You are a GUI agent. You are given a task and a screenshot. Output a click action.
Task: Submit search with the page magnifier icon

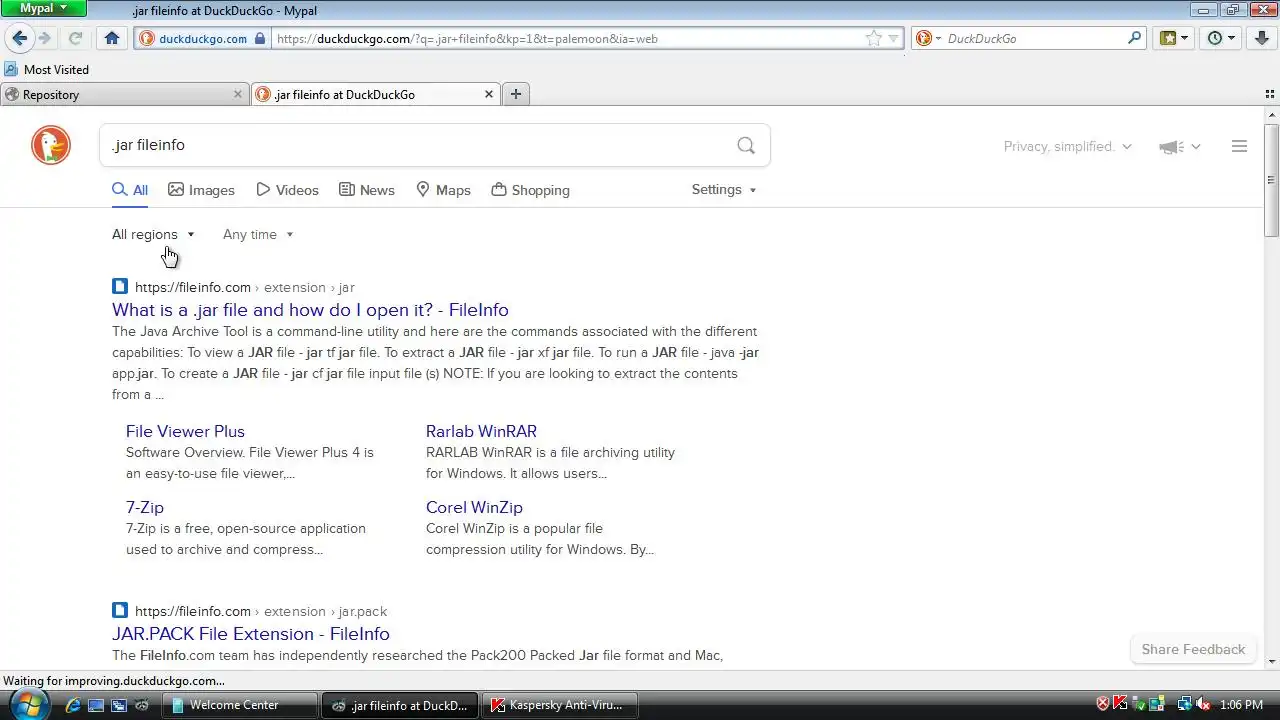(746, 145)
